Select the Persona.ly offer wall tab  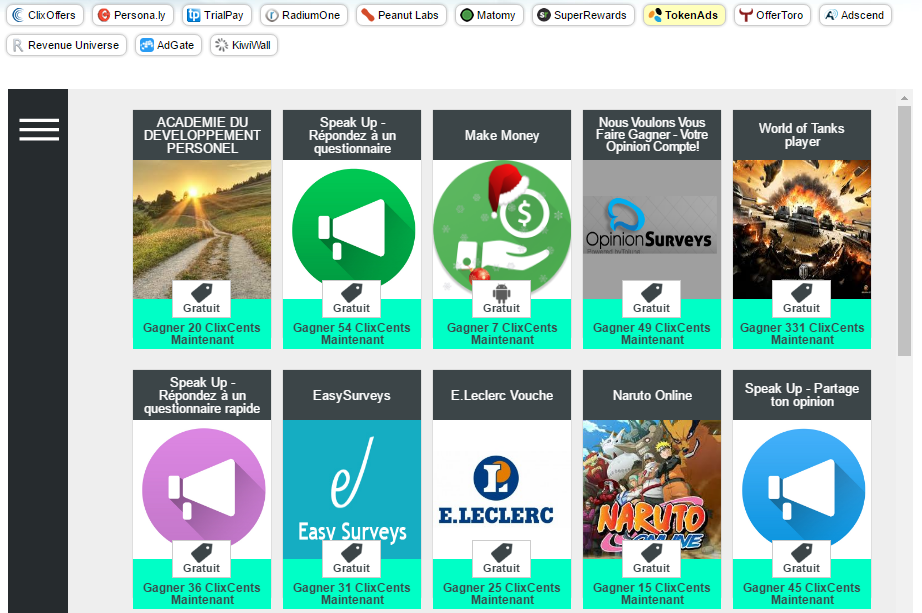pos(132,15)
